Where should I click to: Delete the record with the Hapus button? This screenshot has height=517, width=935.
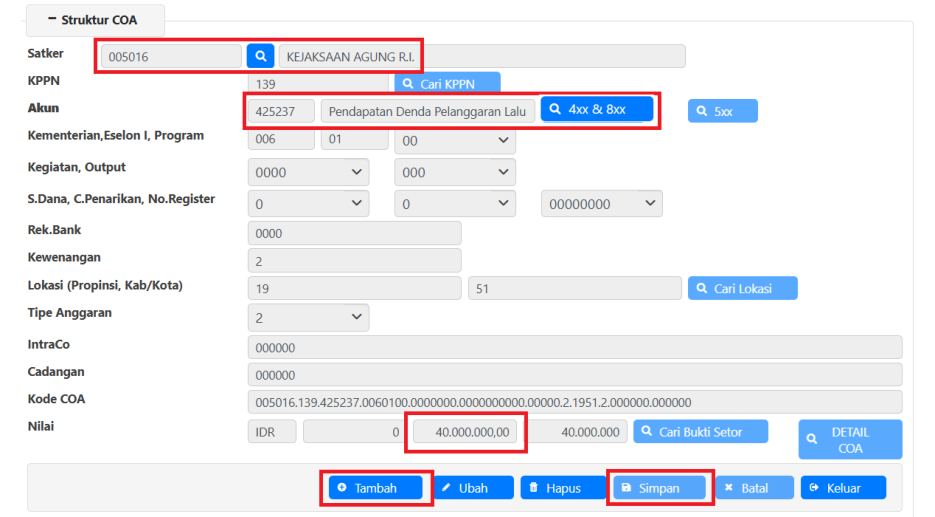point(563,488)
